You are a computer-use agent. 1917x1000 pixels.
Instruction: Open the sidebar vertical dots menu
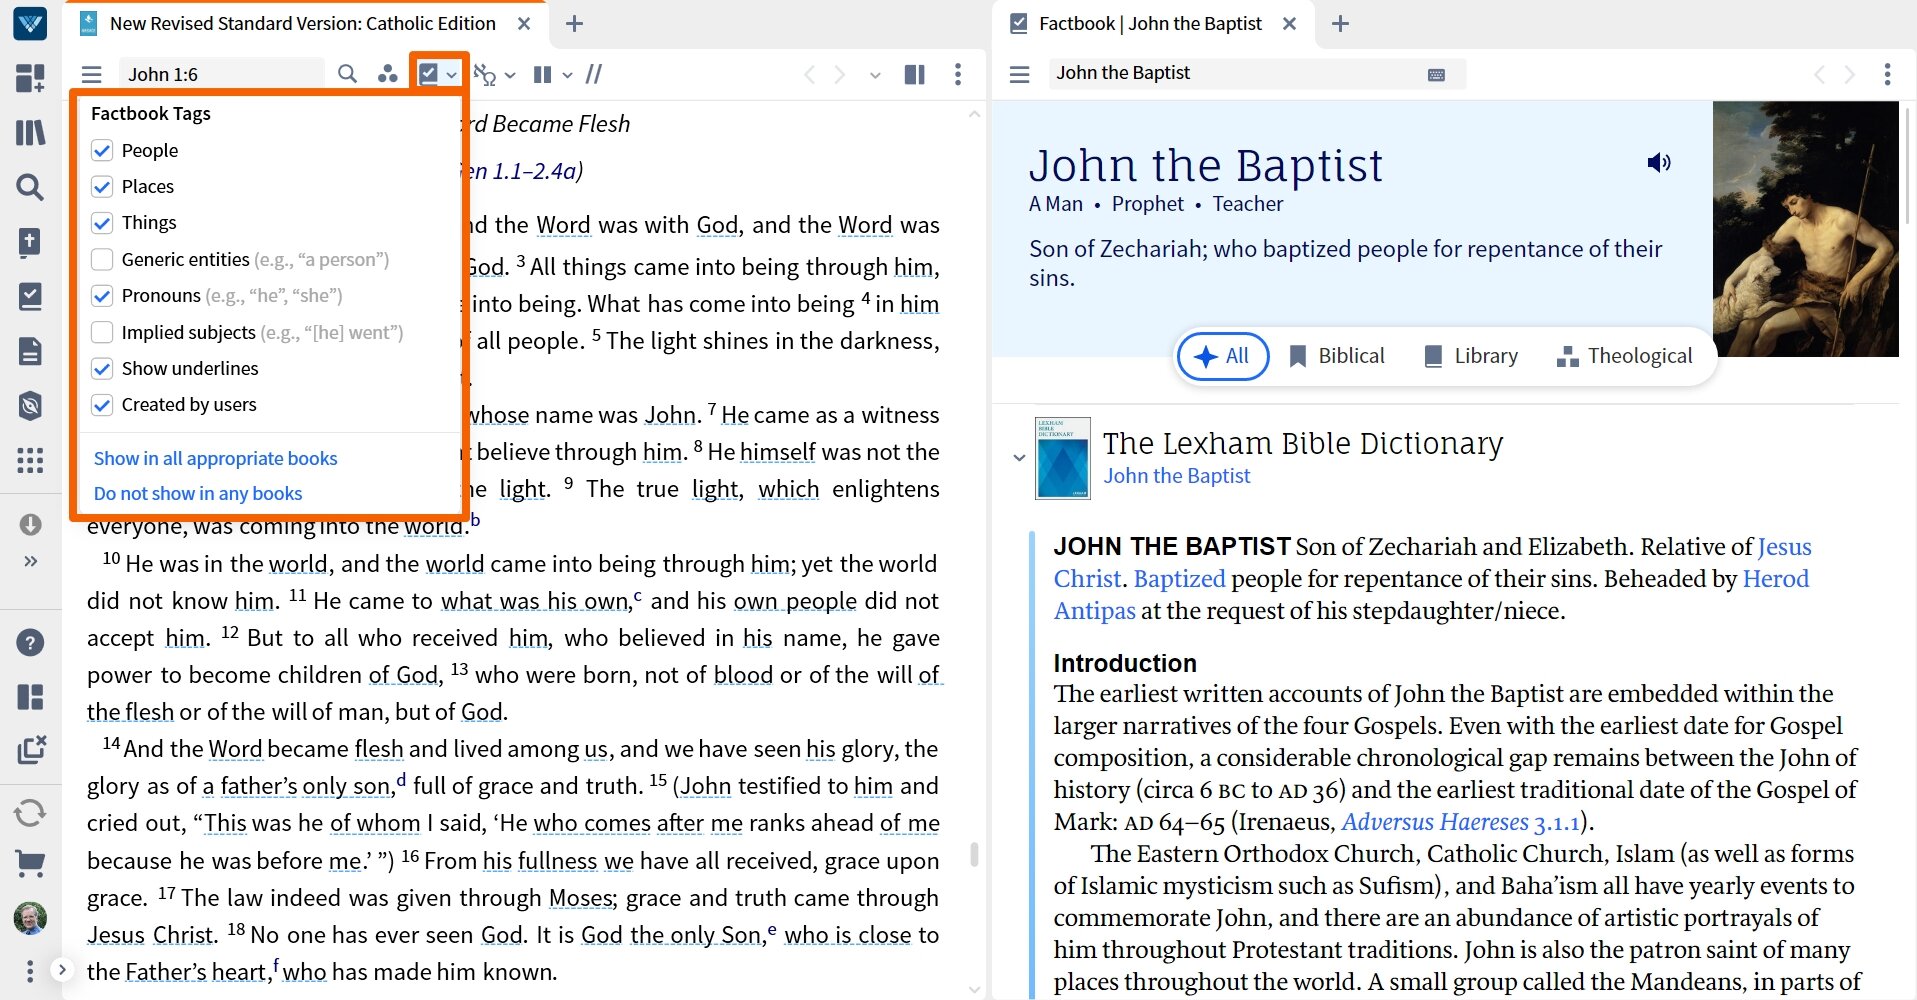30,971
